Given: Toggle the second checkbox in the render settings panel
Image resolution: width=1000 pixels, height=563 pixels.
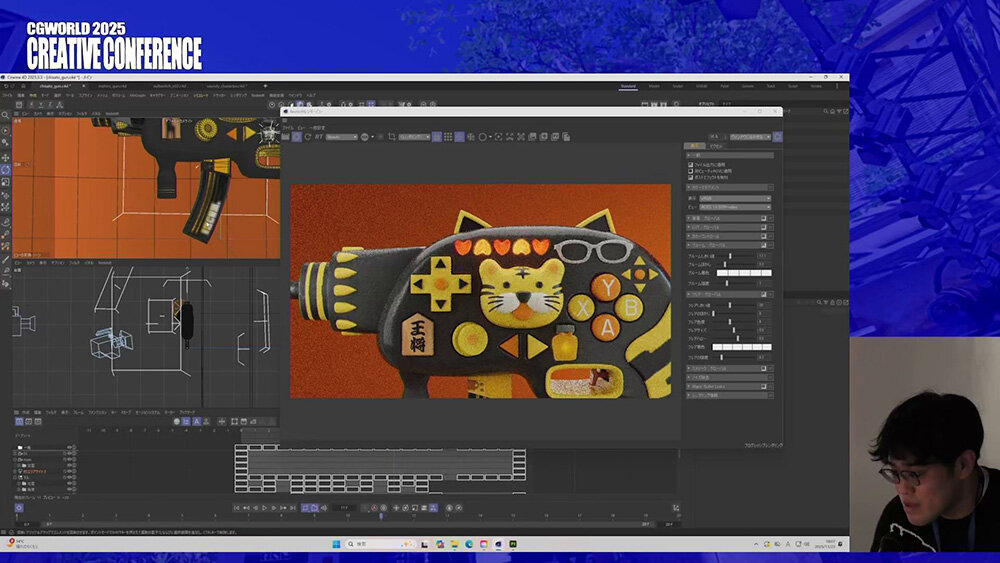Looking at the screenshot, I should point(690,171).
